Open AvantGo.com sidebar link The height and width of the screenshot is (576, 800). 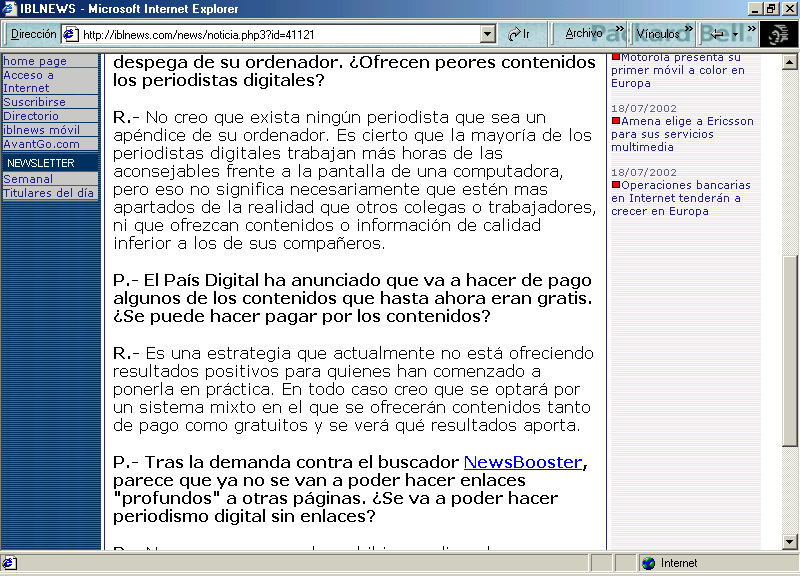pyautogui.click(x=41, y=144)
